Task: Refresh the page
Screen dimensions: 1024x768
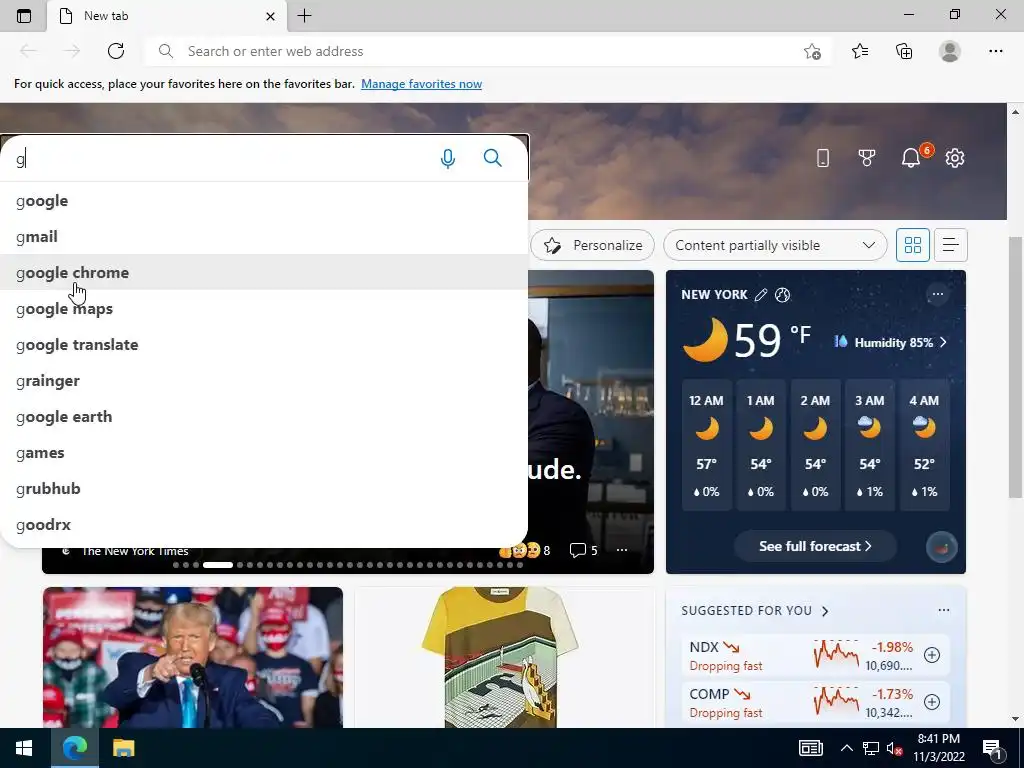Action: (x=116, y=51)
